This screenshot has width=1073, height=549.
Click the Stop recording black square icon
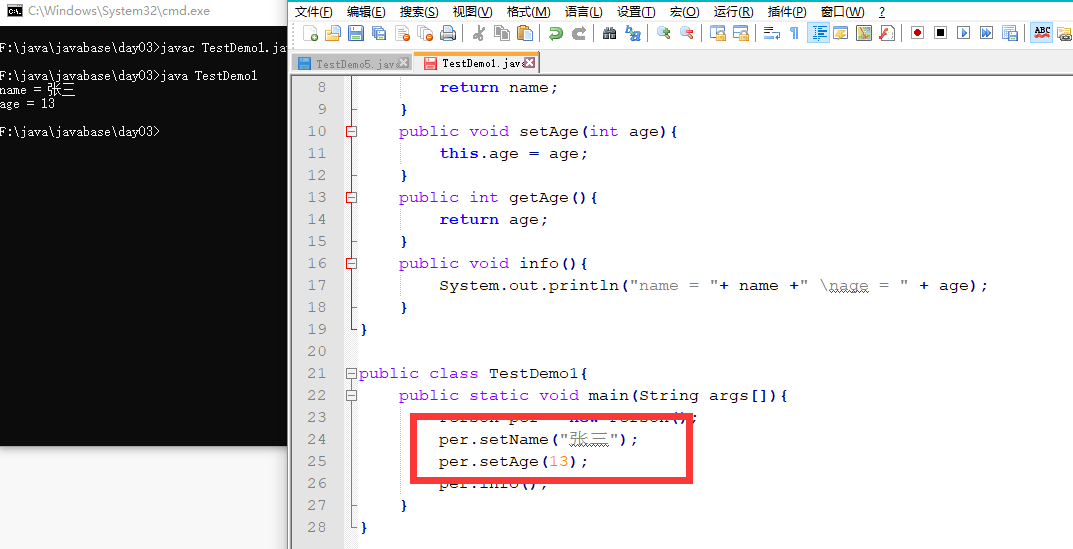point(941,33)
